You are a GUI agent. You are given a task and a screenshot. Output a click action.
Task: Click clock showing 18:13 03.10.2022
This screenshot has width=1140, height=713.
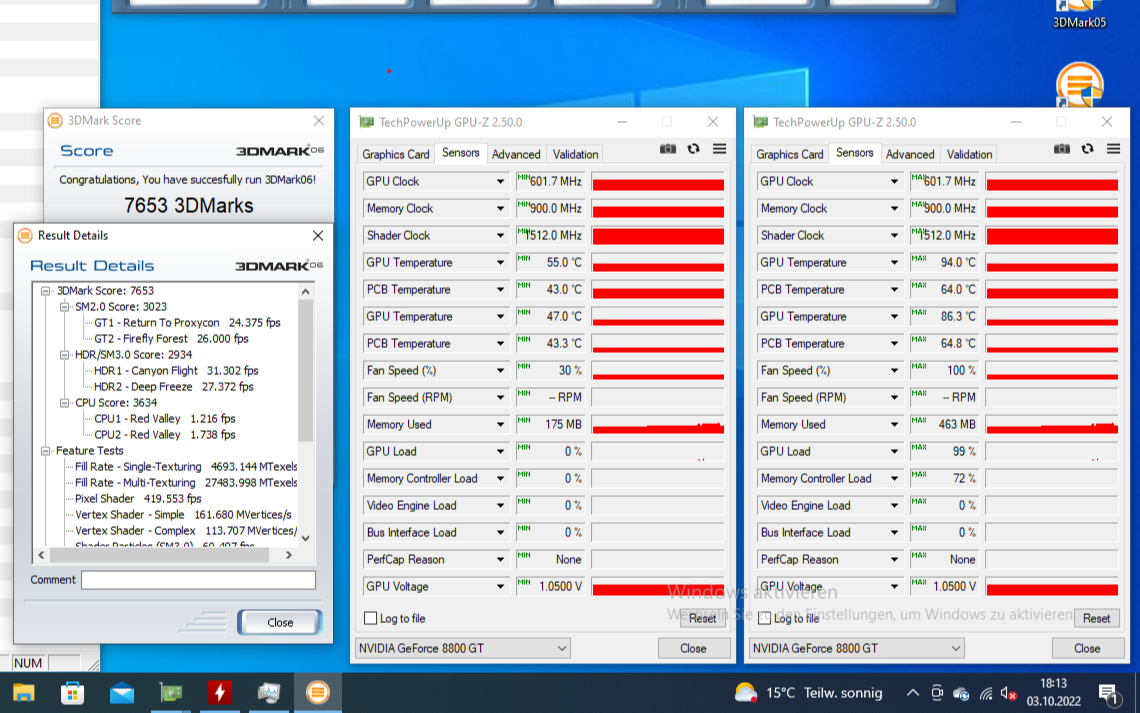(1053, 693)
